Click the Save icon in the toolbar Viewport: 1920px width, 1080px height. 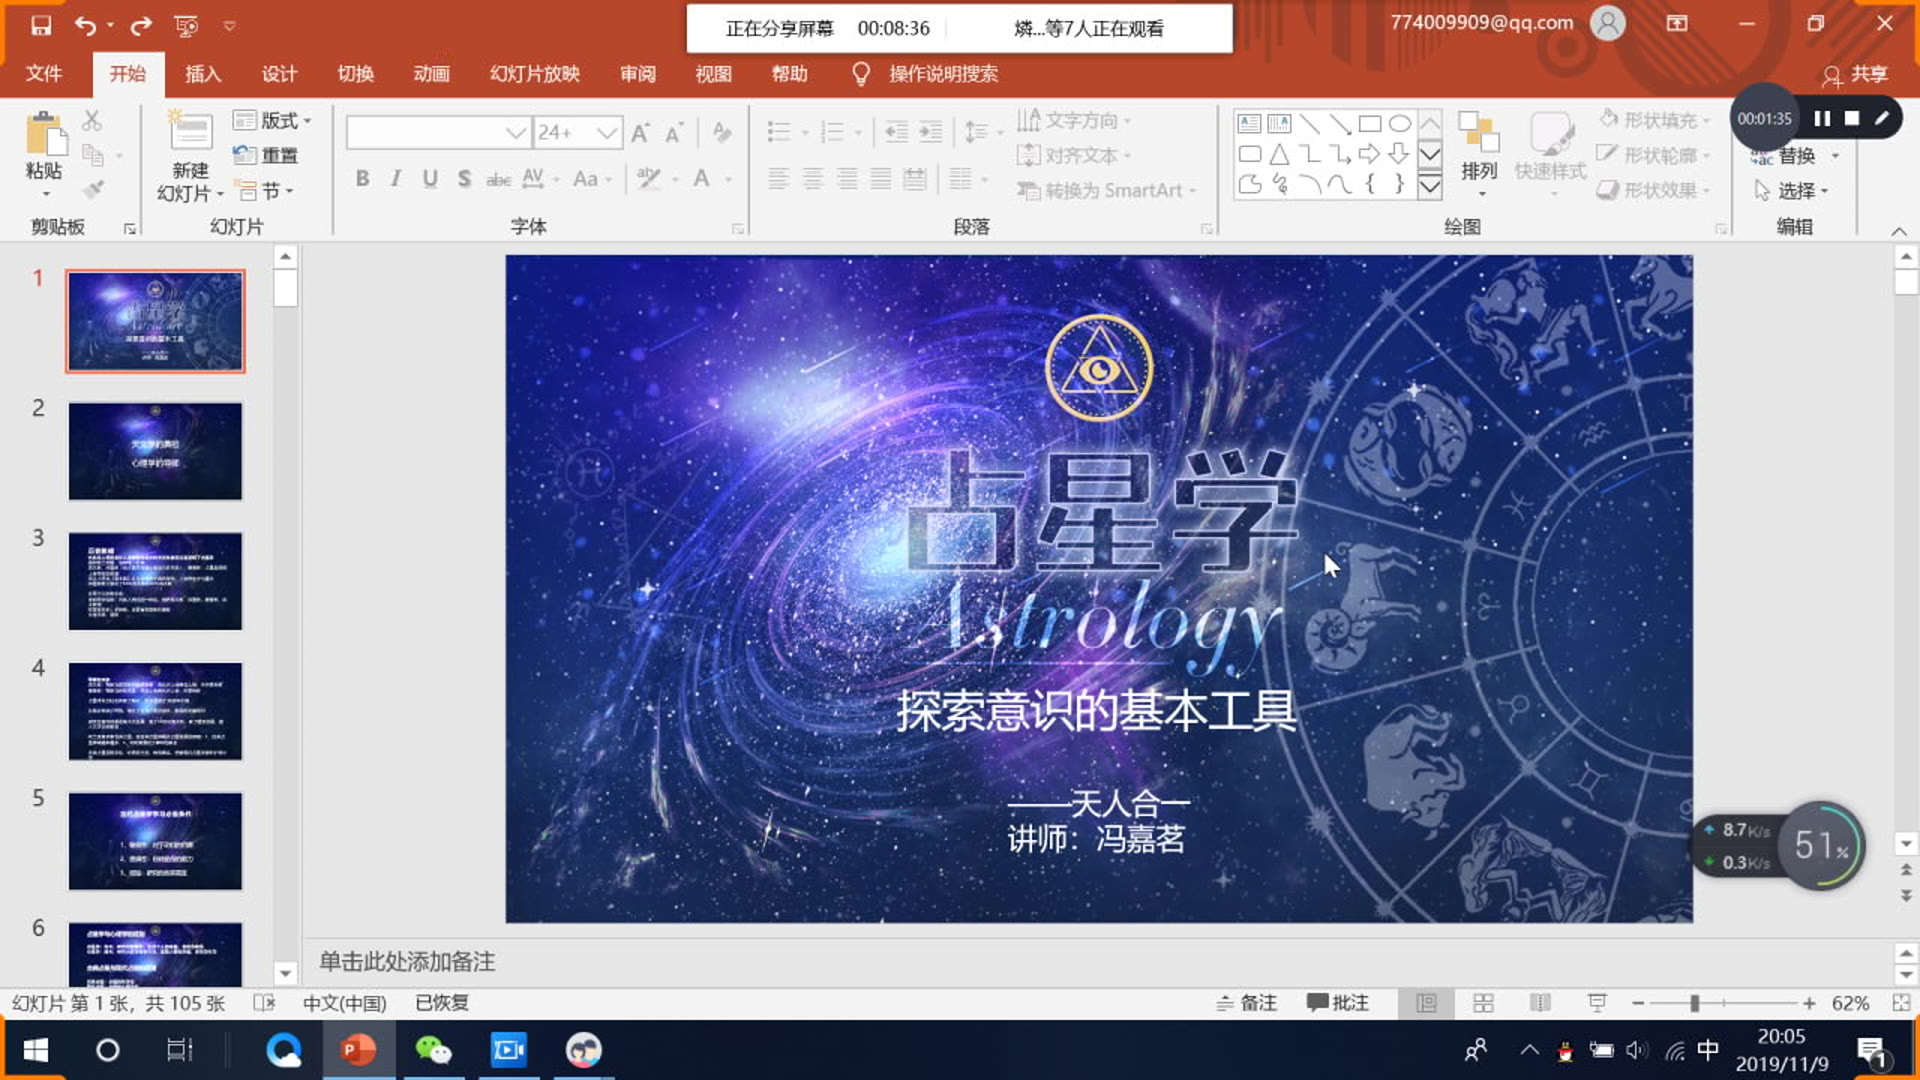pos(40,24)
